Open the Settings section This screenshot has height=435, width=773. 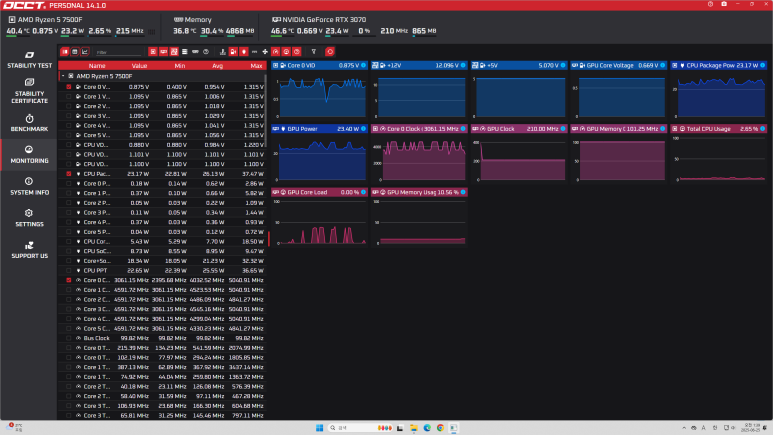click(29, 218)
